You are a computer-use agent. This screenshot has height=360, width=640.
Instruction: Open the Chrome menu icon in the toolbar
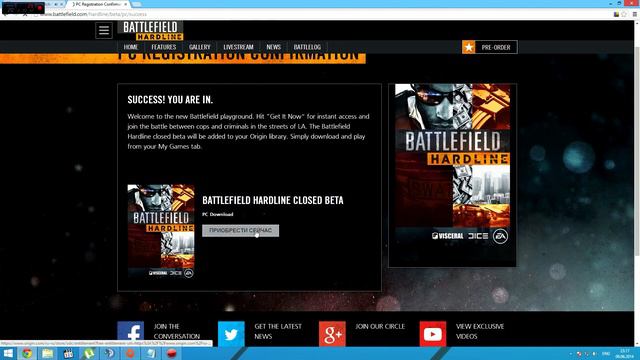(635, 14)
